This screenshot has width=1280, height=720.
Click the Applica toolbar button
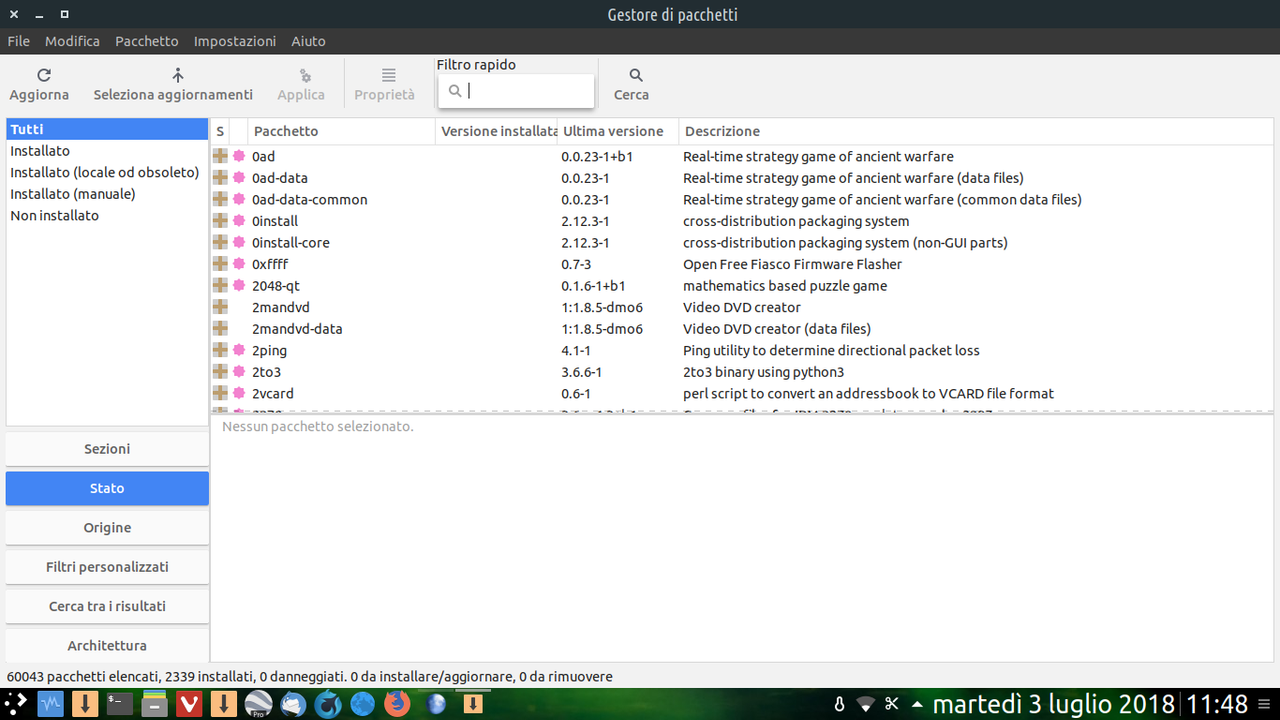(301, 85)
